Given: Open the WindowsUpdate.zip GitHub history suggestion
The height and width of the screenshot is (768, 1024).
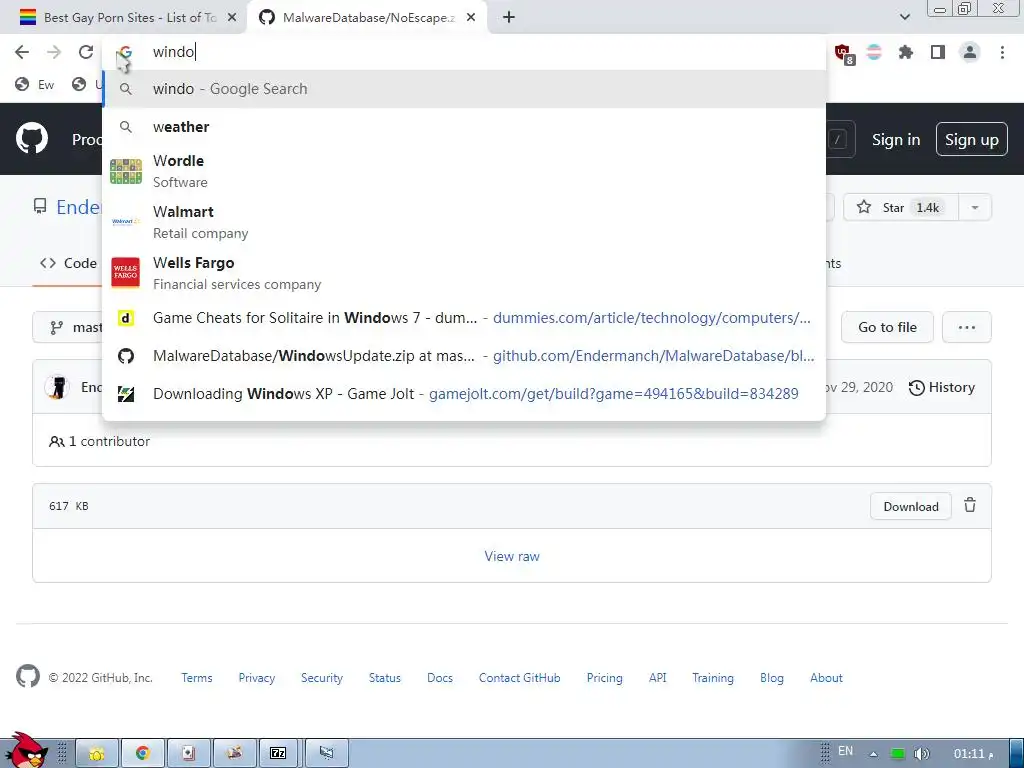Looking at the screenshot, I should [464, 356].
